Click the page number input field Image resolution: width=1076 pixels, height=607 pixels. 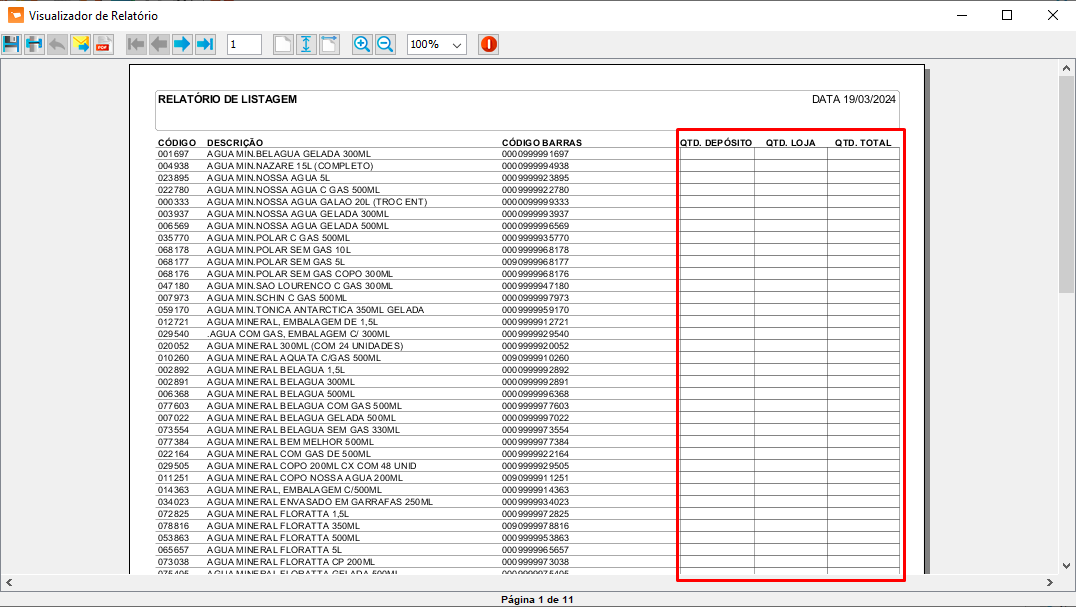(x=244, y=45)
